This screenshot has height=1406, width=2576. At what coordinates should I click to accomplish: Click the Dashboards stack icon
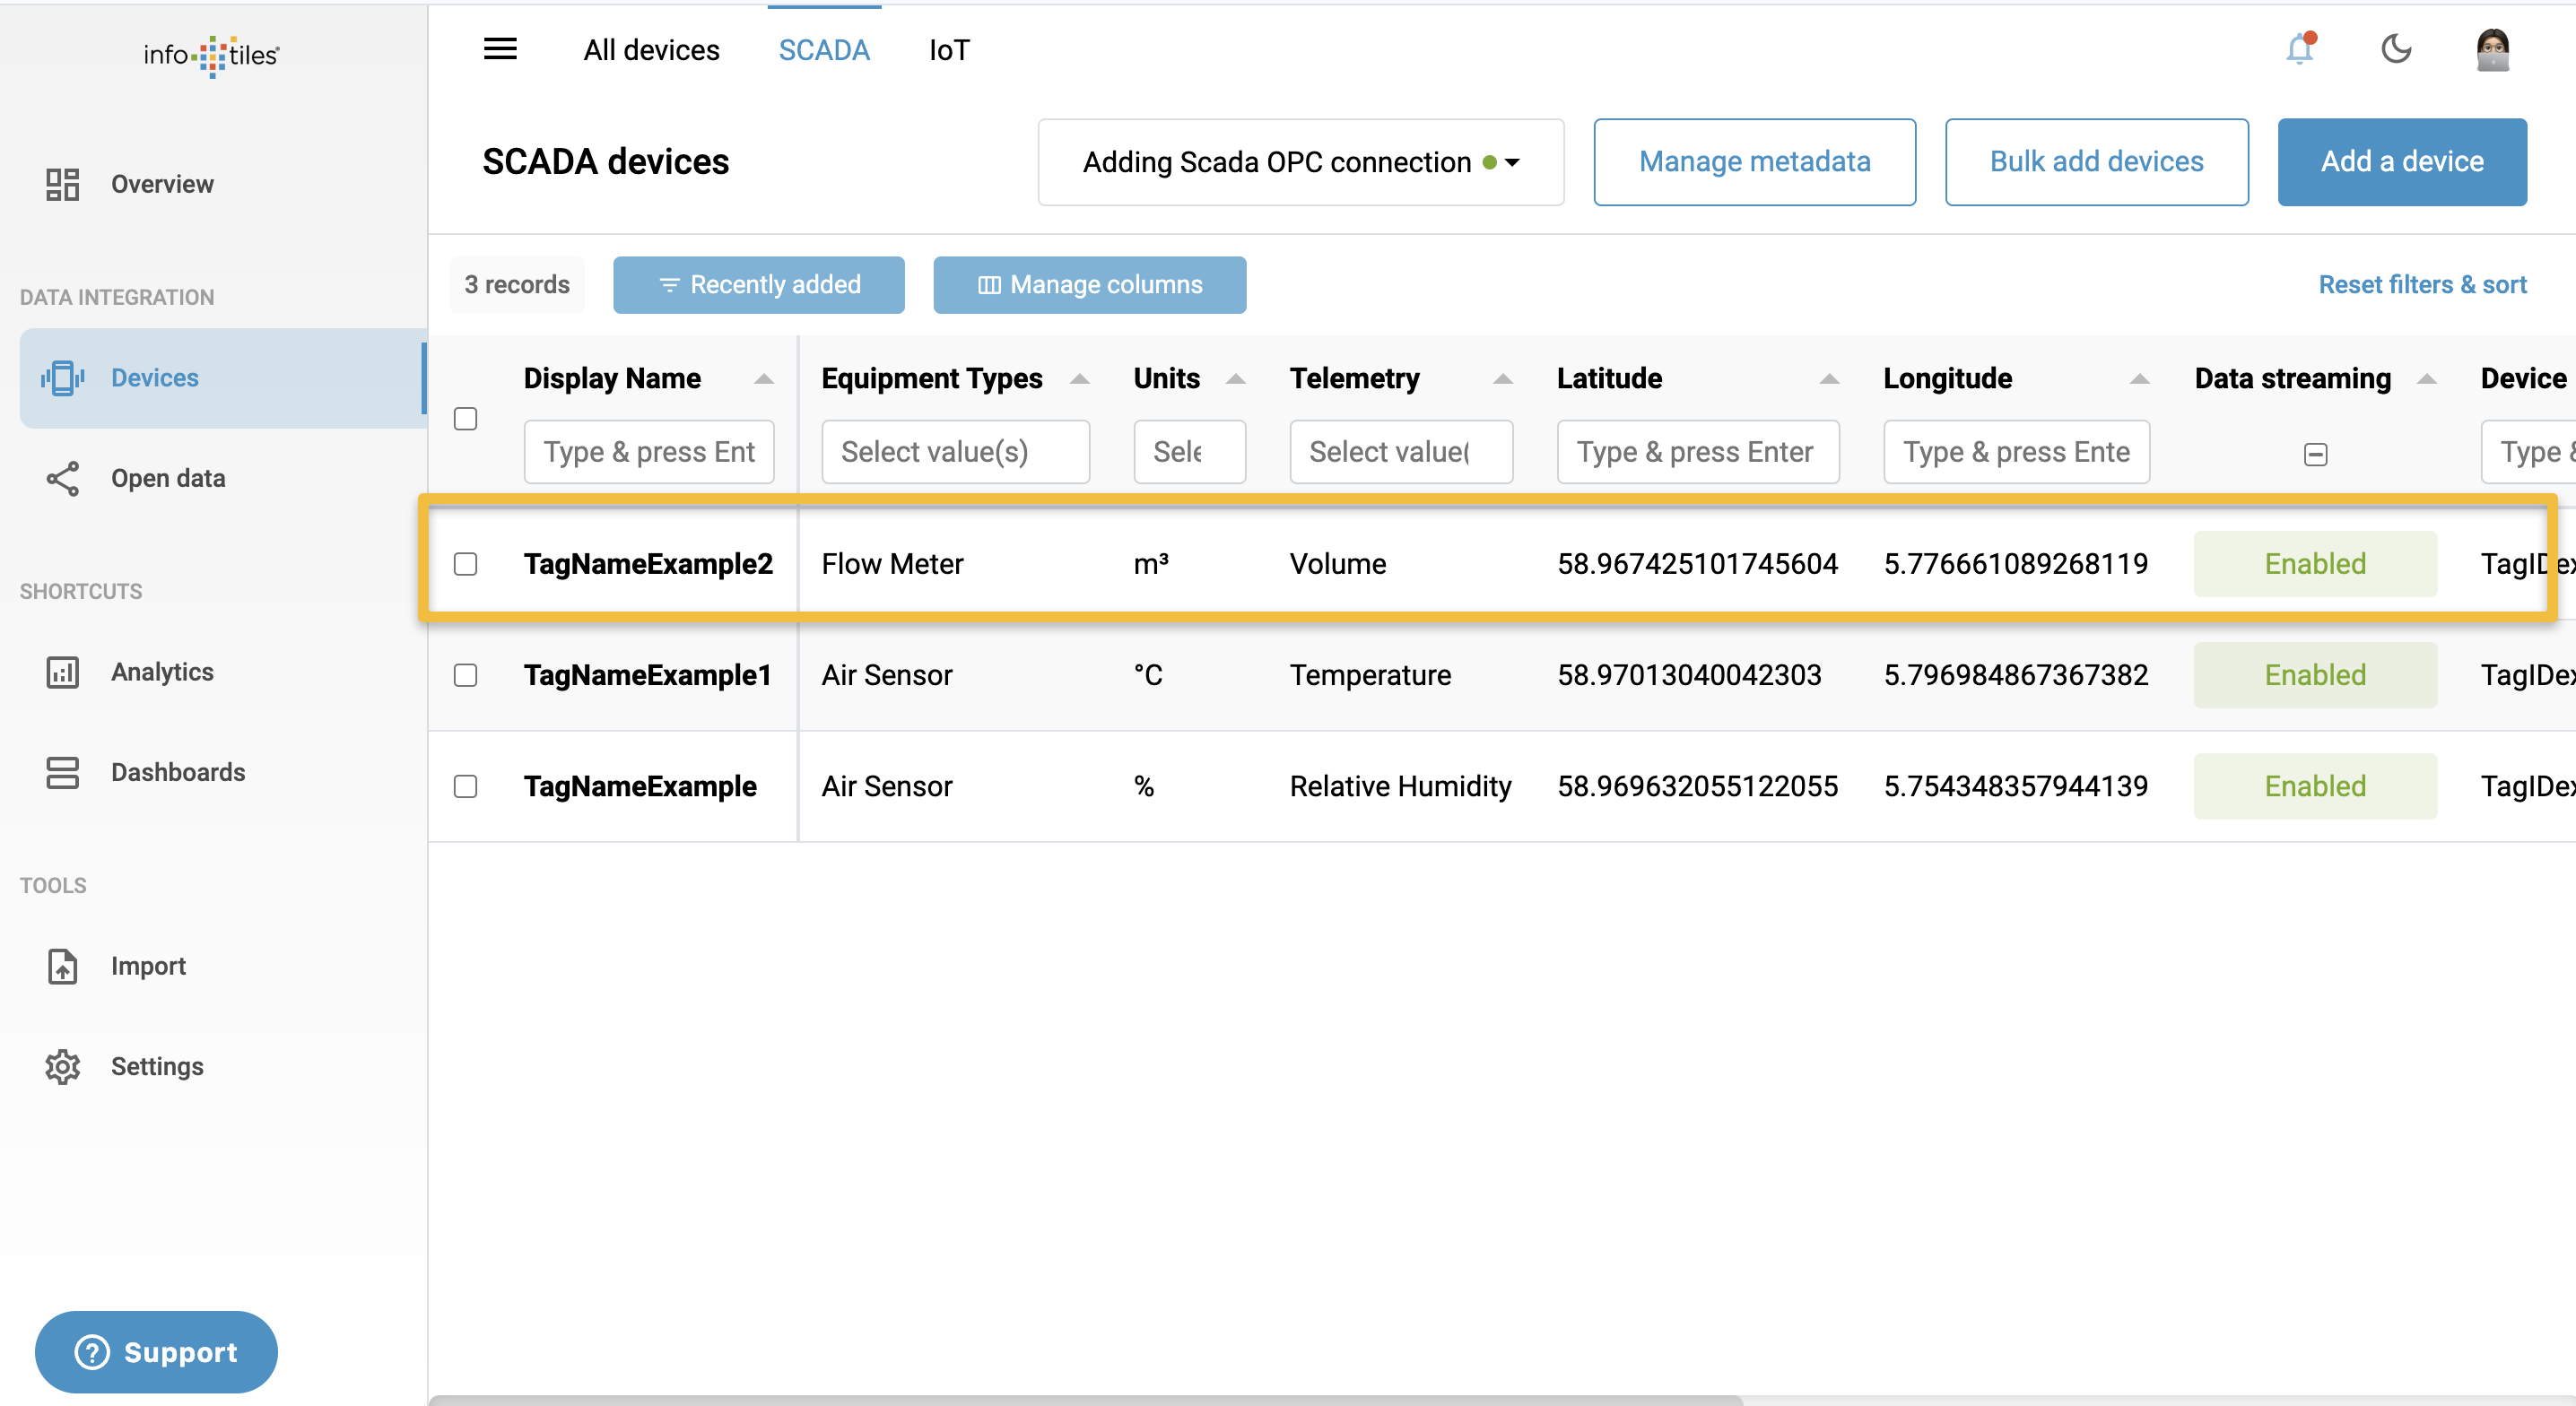[x=62, y=772]
